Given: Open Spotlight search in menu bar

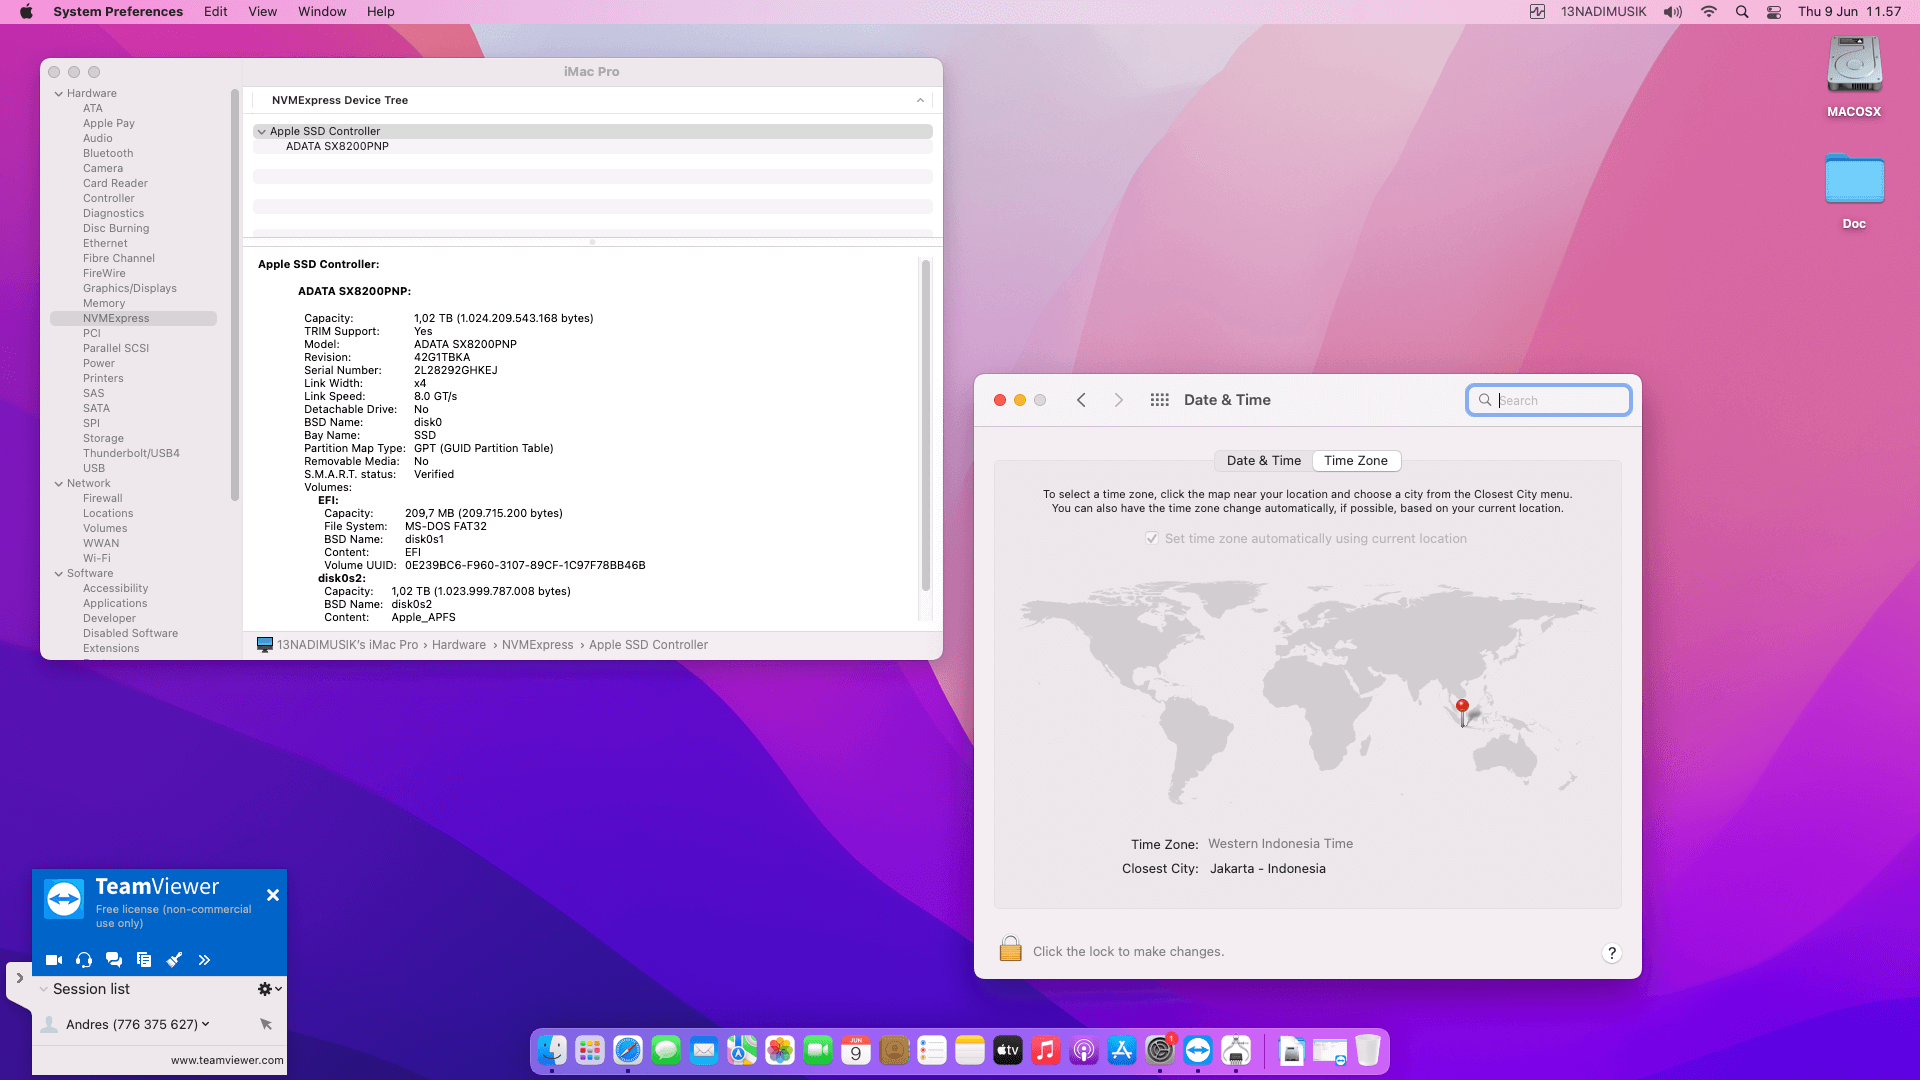Looking at the screenshot, I should (x=1742, y=12).
